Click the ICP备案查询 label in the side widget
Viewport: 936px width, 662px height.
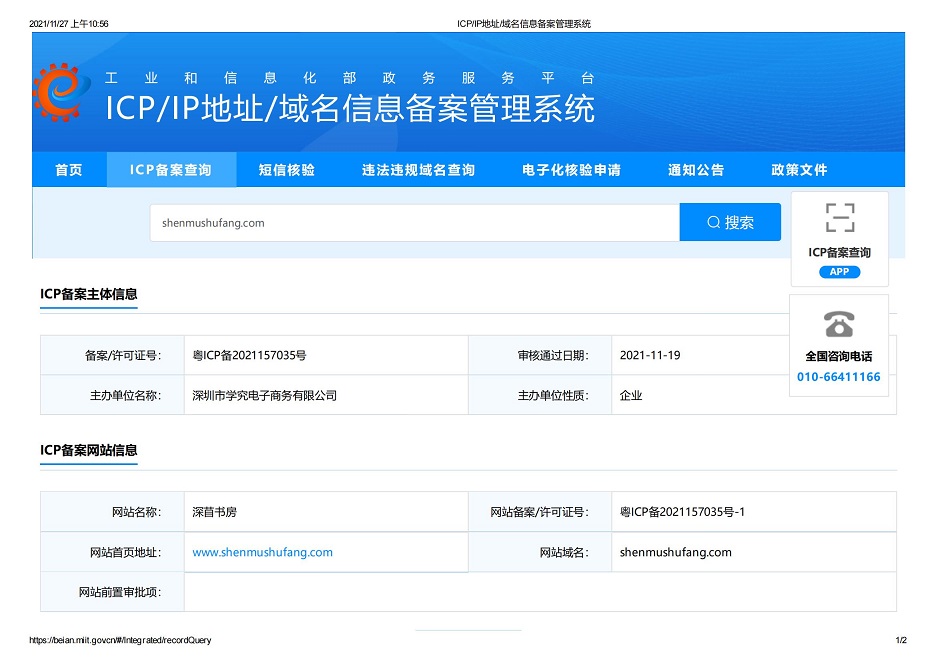tap(839, 253)
